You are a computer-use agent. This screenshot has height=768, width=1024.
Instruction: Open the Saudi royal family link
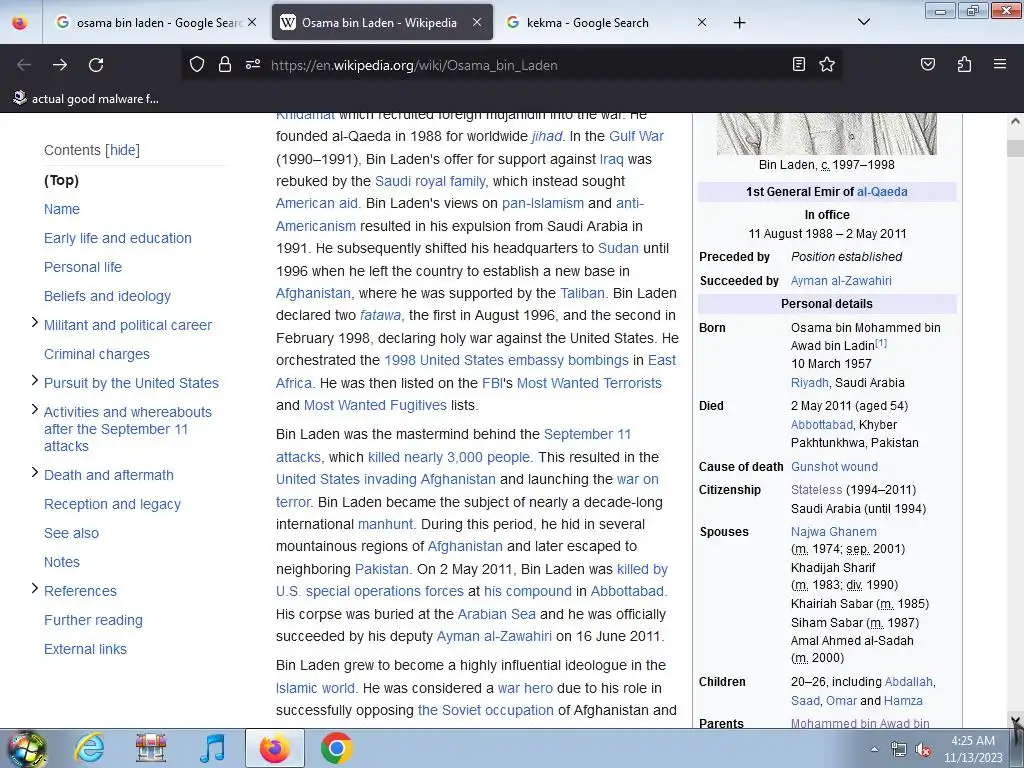click(x=431, y=181)
